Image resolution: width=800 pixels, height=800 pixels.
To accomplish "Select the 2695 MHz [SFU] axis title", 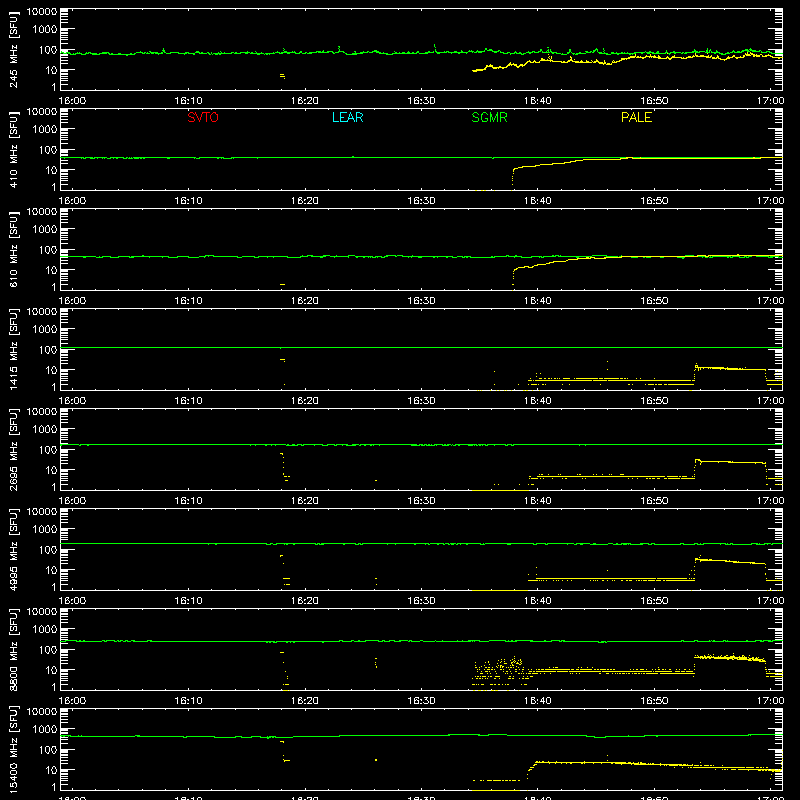I will tap(14, 449).
